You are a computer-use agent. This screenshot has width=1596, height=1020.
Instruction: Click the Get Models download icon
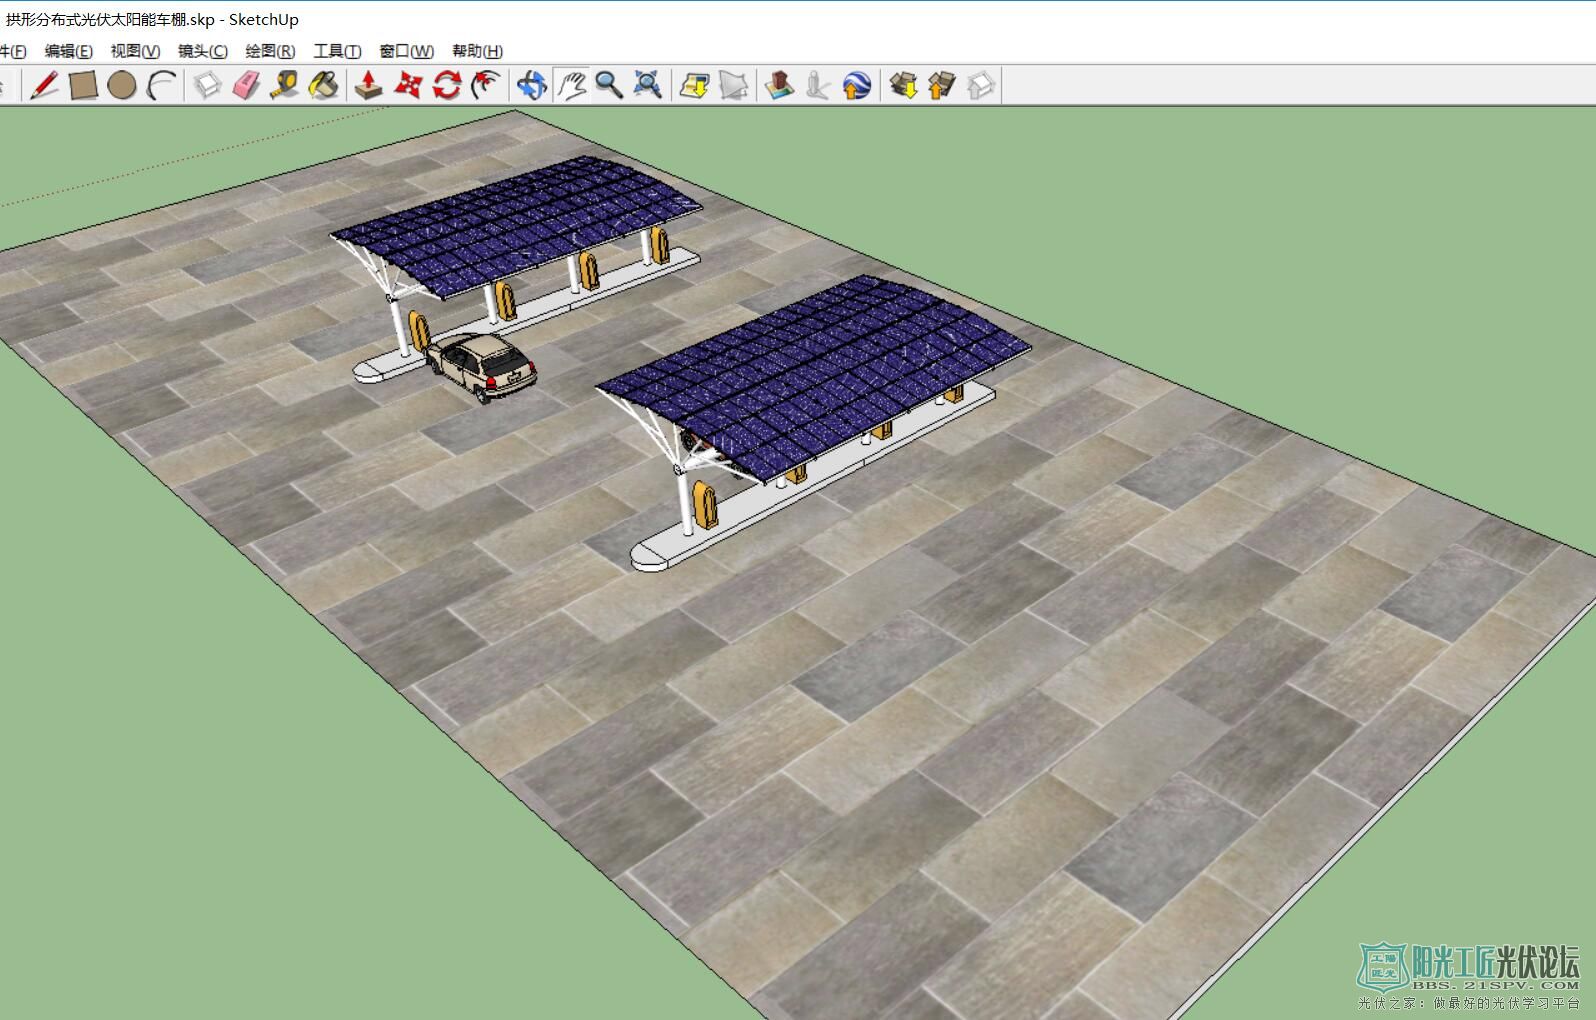(903, 85)
